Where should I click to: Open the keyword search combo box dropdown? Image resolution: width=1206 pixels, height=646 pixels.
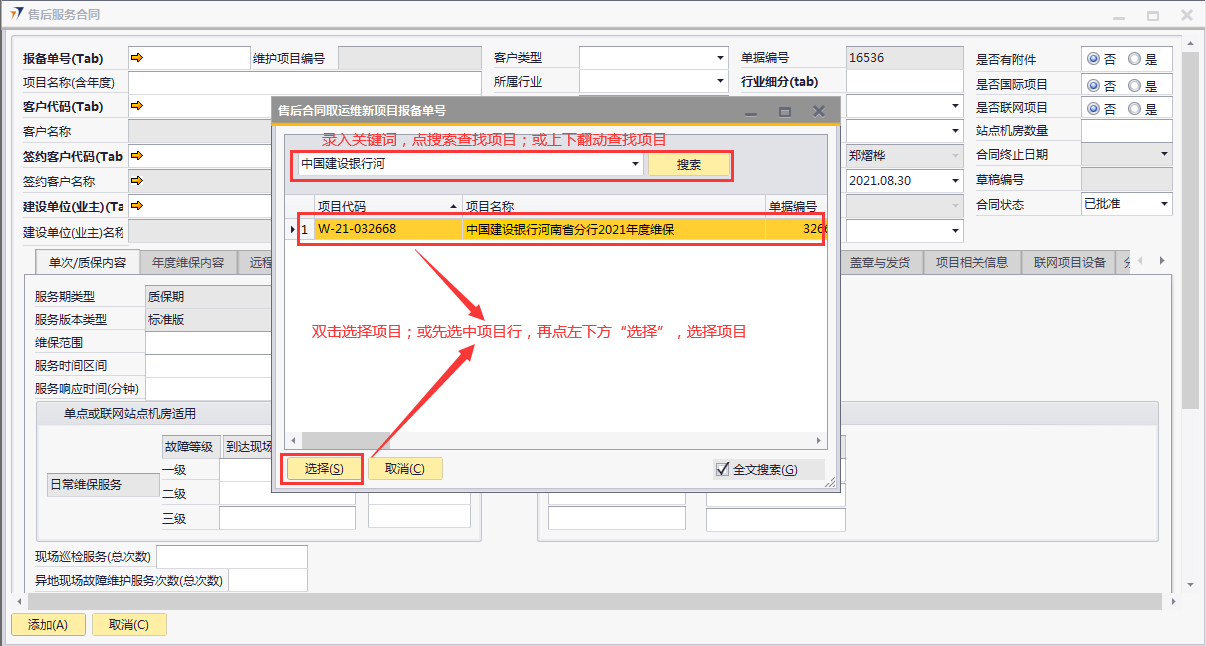pyautogui.click(x=635, y=164)
